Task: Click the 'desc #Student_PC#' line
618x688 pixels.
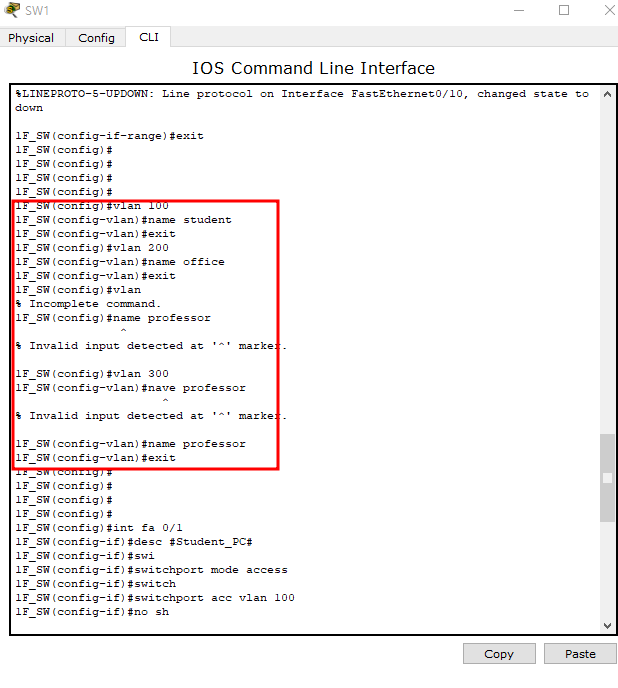Action: [x=134, y=542]
